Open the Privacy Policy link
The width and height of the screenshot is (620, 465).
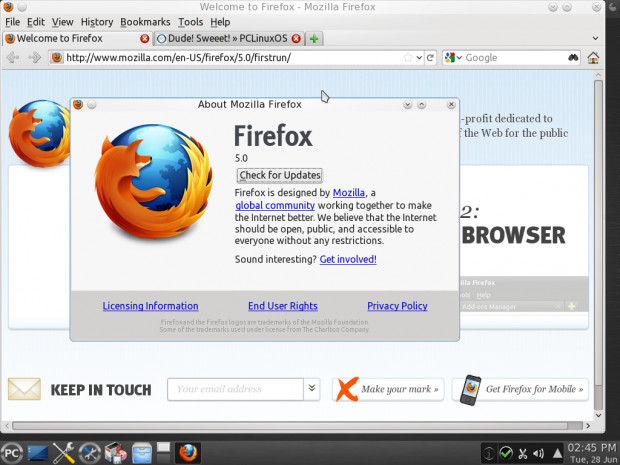[x=397, y=306]
